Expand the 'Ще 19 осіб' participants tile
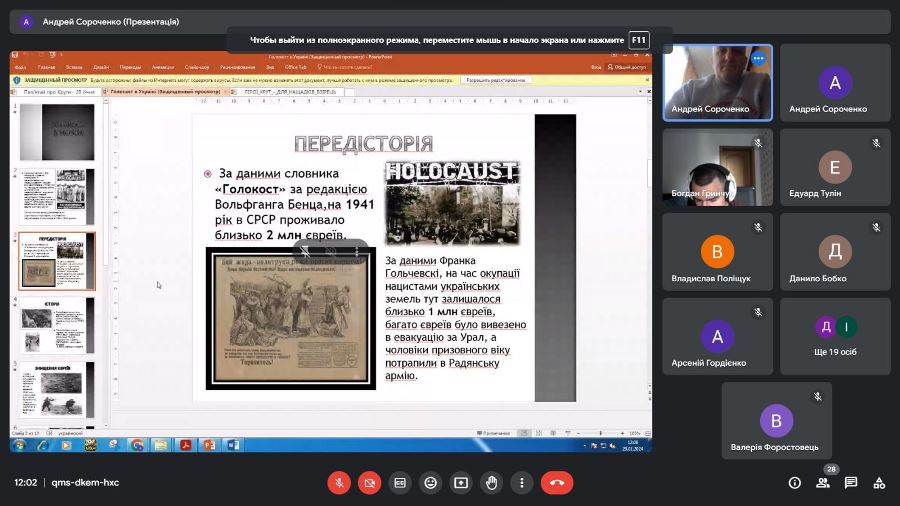 [835, 337]
